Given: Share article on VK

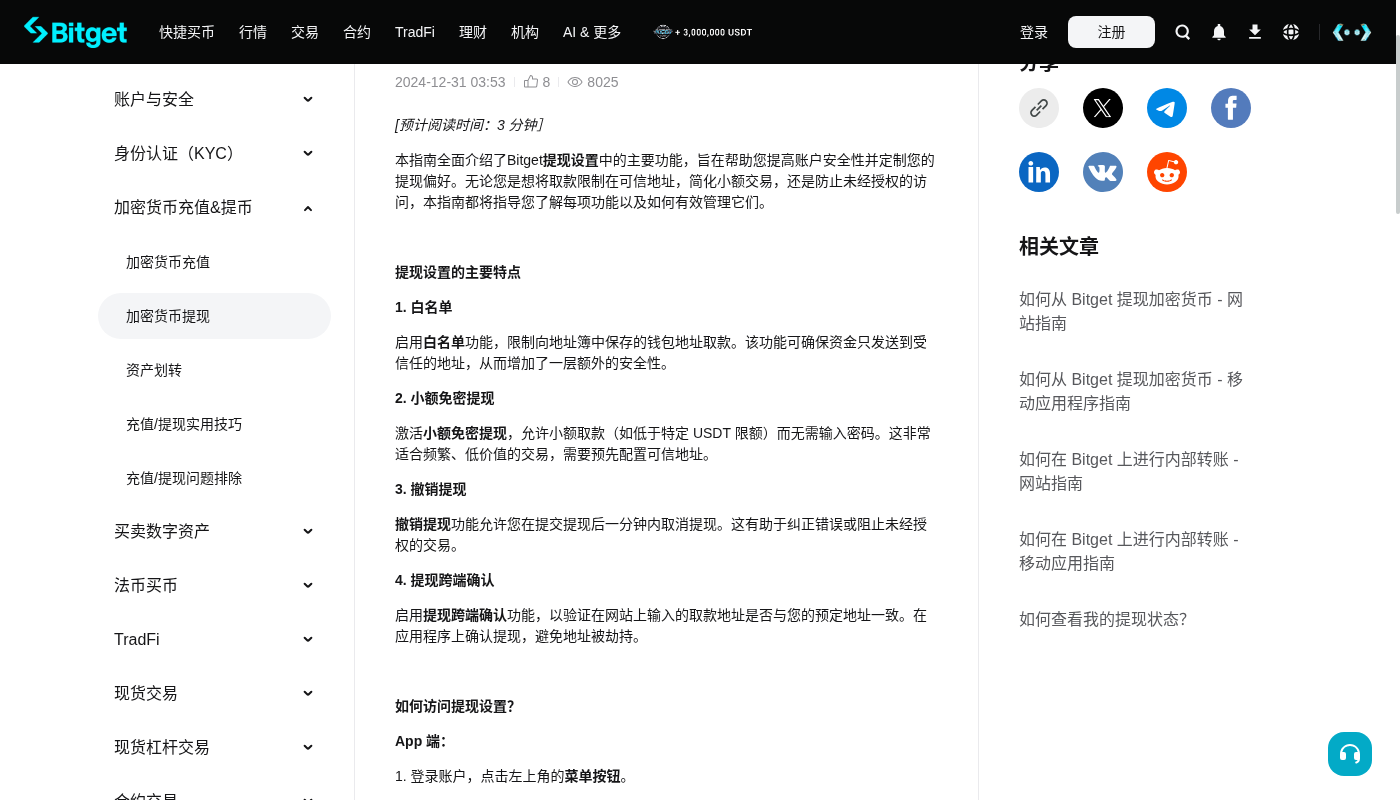Looking at the screenshot, I should click(x=1103, y=172).
